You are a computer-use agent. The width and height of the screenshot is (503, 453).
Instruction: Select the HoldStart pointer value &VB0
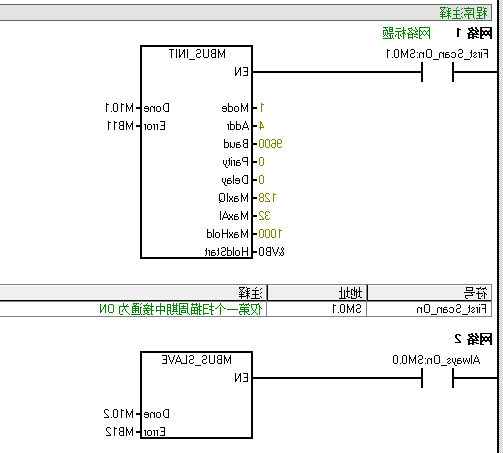click(272, 252)
